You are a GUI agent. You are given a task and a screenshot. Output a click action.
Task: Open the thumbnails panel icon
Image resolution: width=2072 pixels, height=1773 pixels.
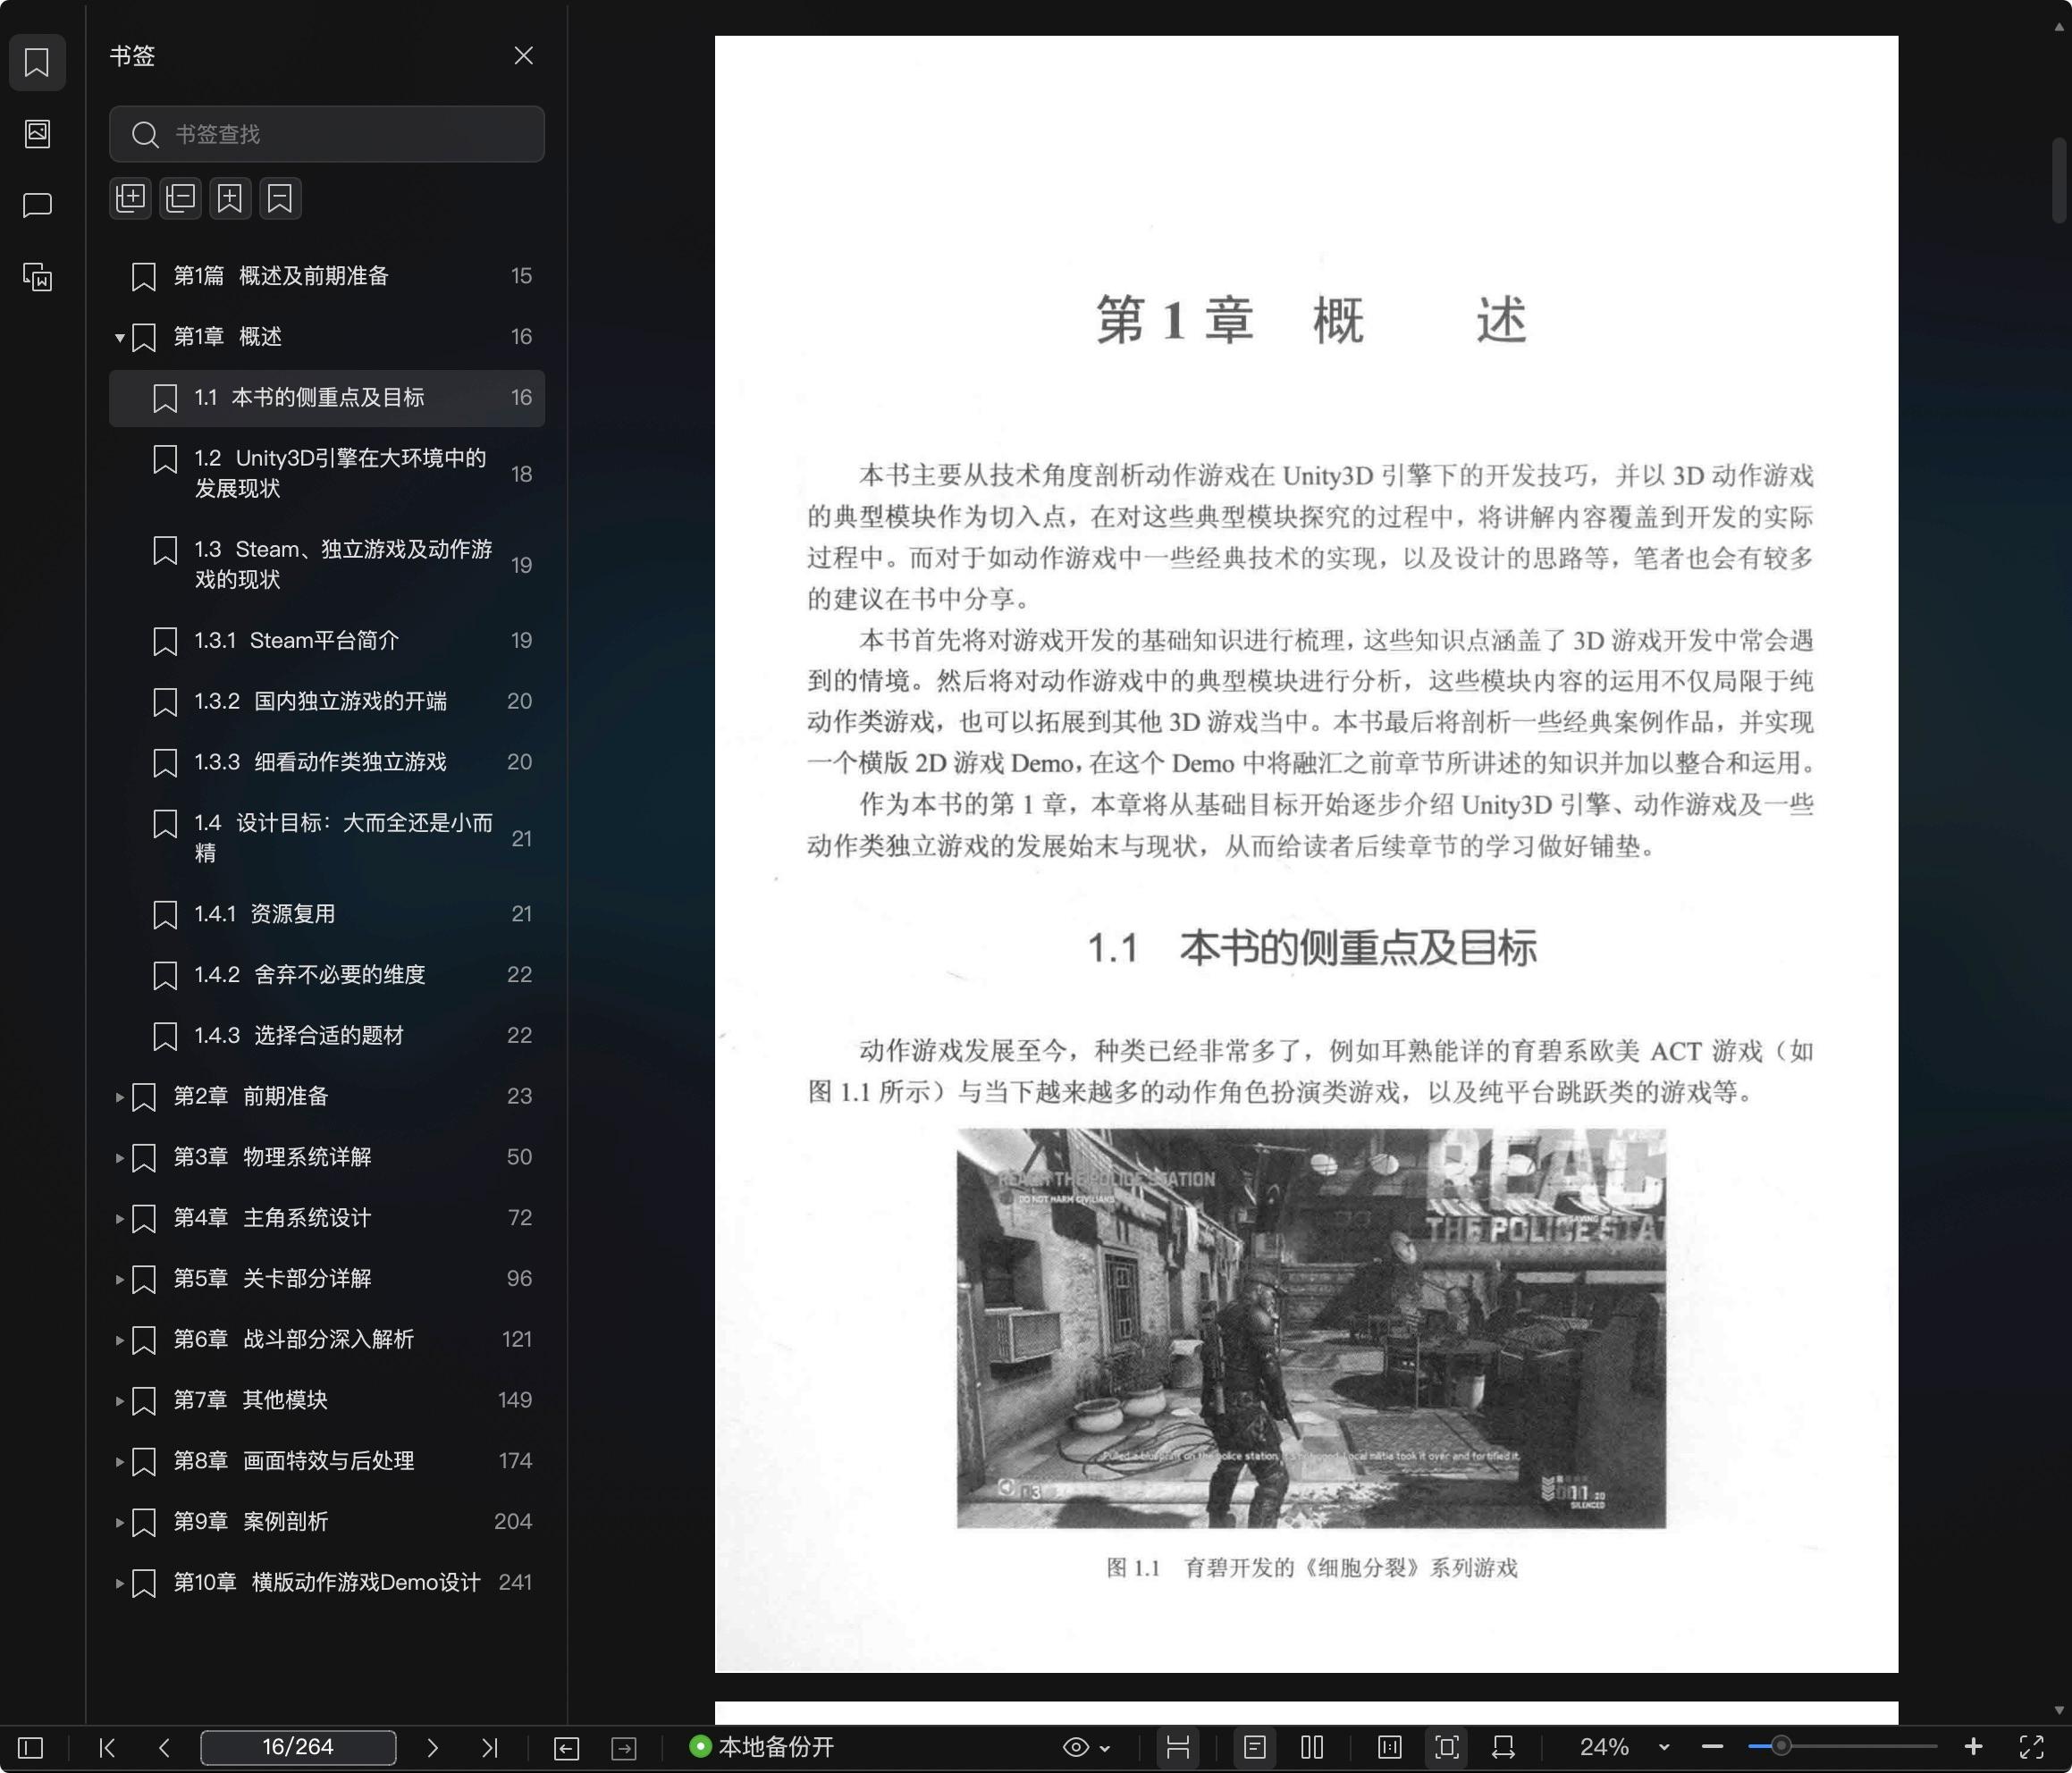pyautogui.click(x=37, y=133)
